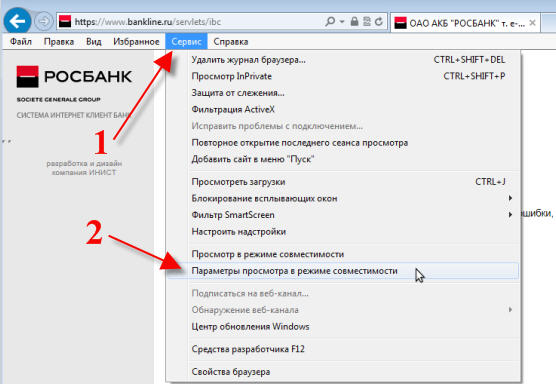Open the address bar search dropdown arrow

coord(342,22)
